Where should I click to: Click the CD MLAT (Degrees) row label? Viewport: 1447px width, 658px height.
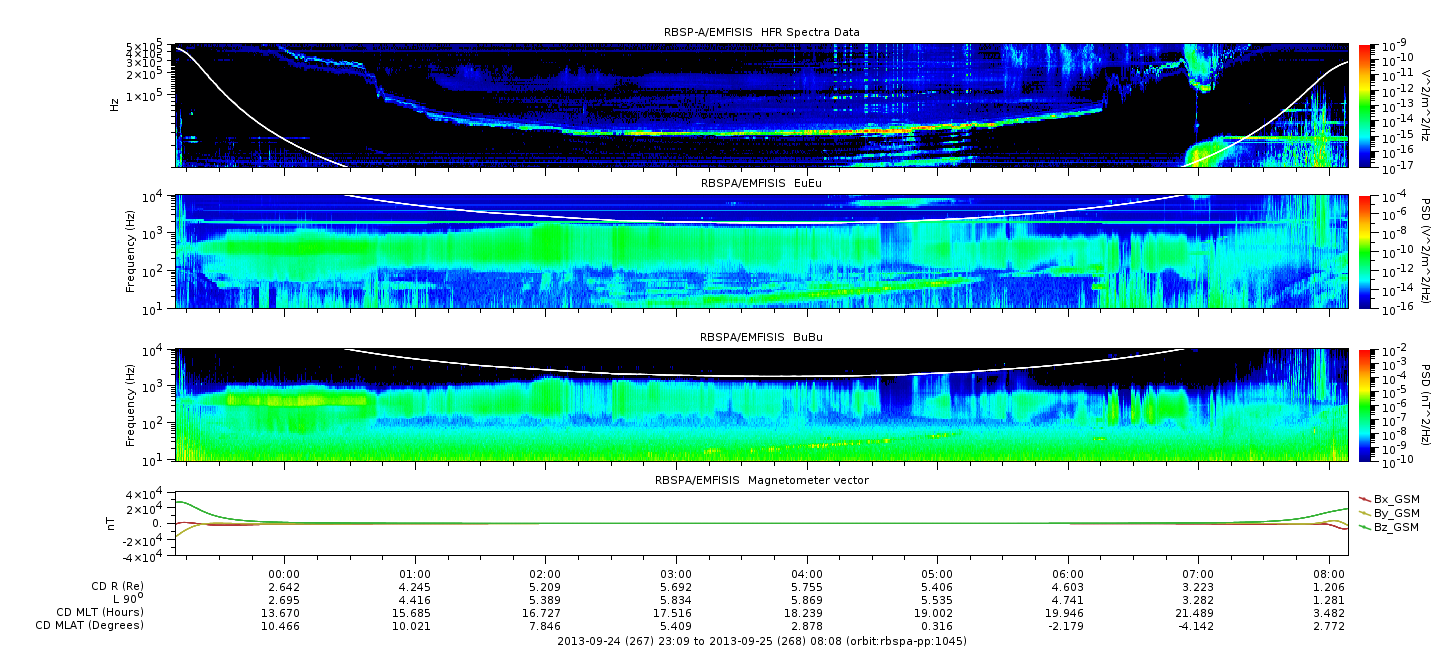point(92,625)
